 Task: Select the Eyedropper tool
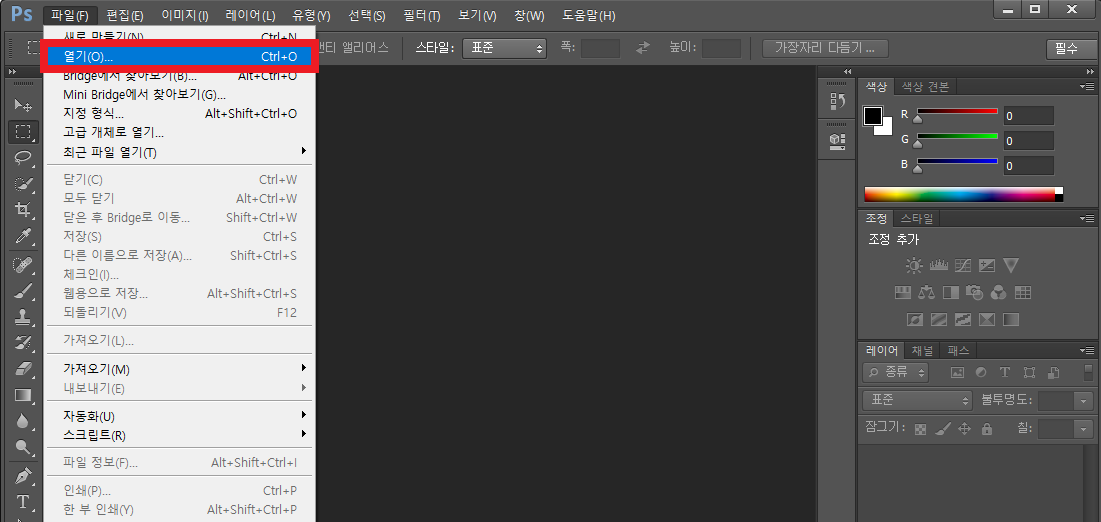[x=23, y=235]
